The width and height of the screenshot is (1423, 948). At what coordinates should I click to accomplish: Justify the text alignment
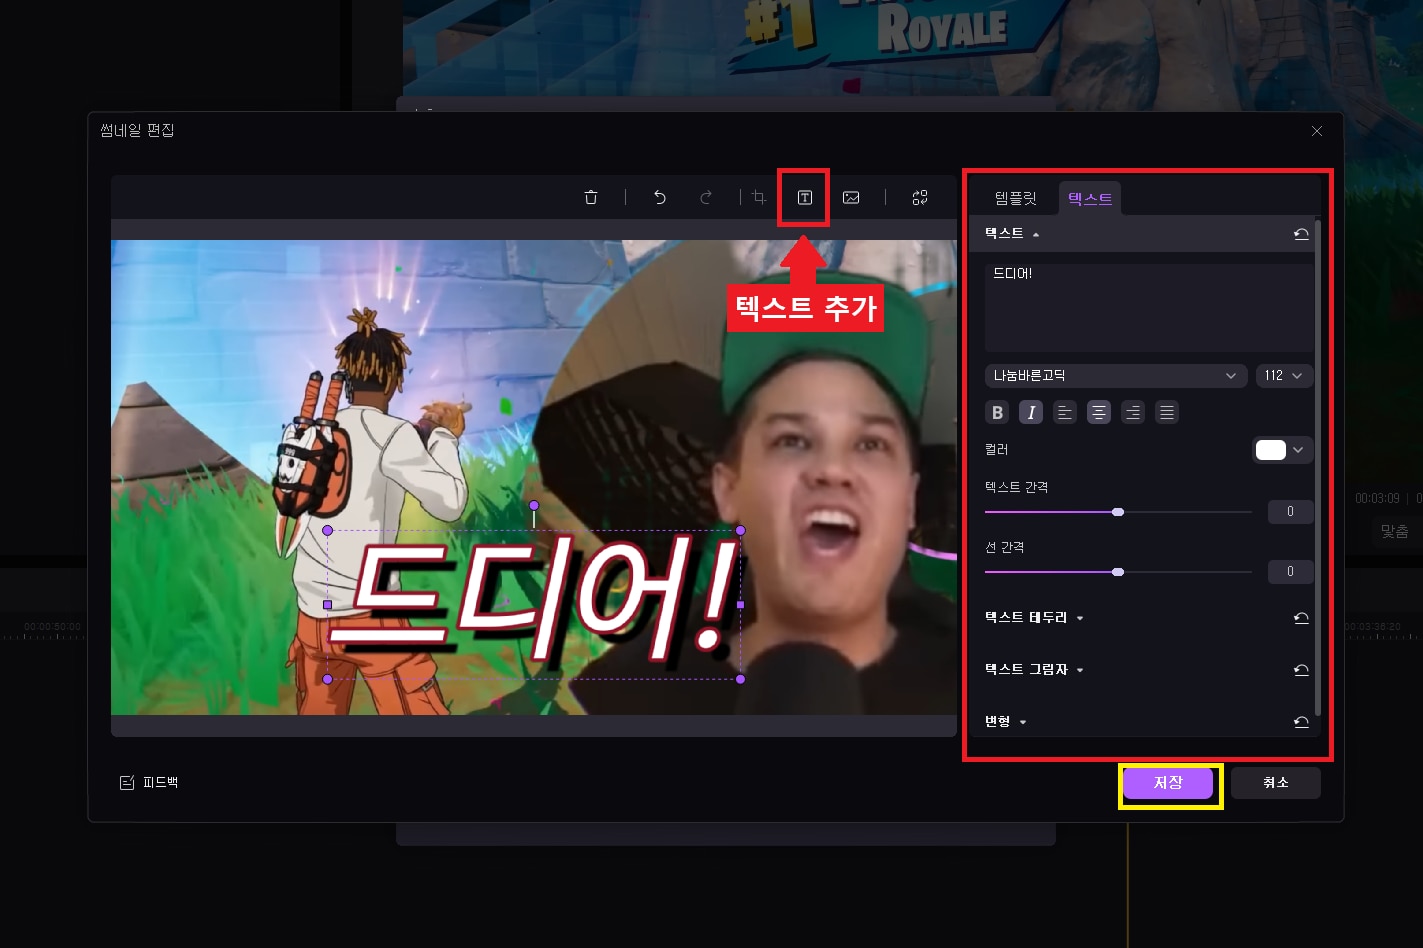pos(1167,412)
